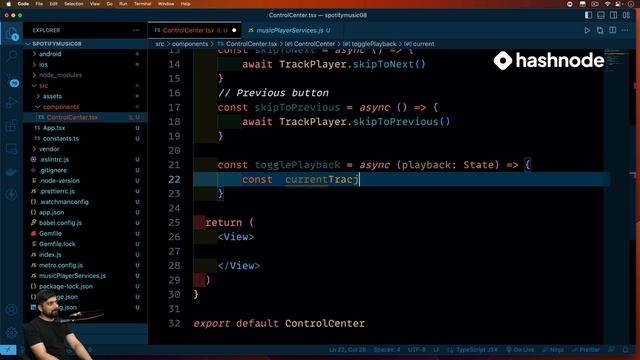Viewport: 640px width, 360px height.
Task: Change Spaces: 4 indentation setting
Action: pyautogui.click(x=387, y=350)
